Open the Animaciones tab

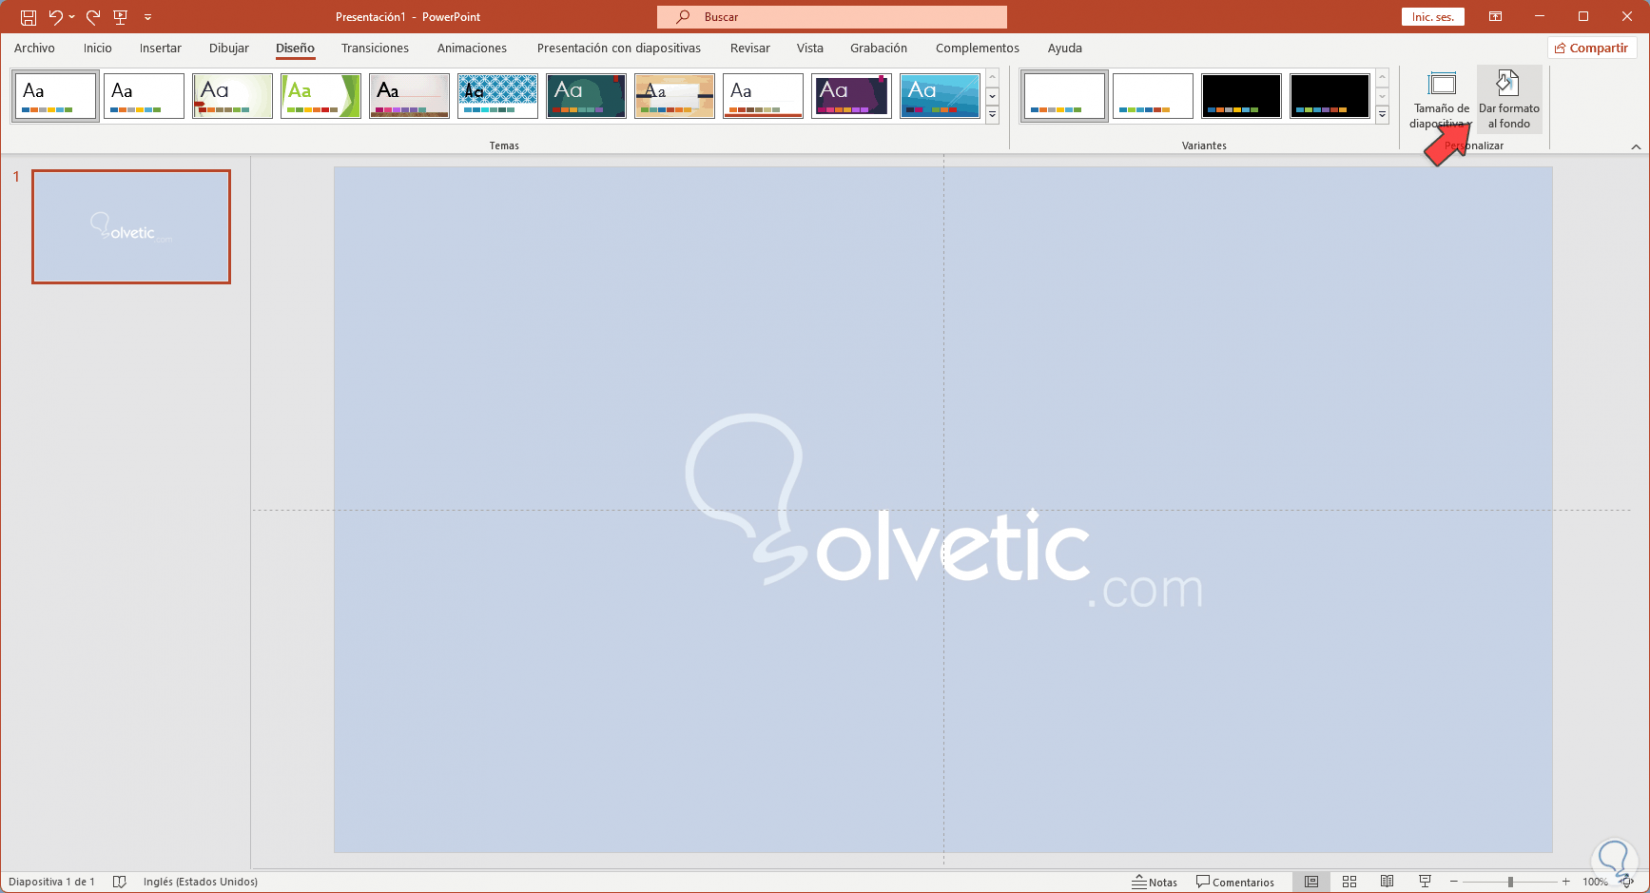tap(472, 48)
